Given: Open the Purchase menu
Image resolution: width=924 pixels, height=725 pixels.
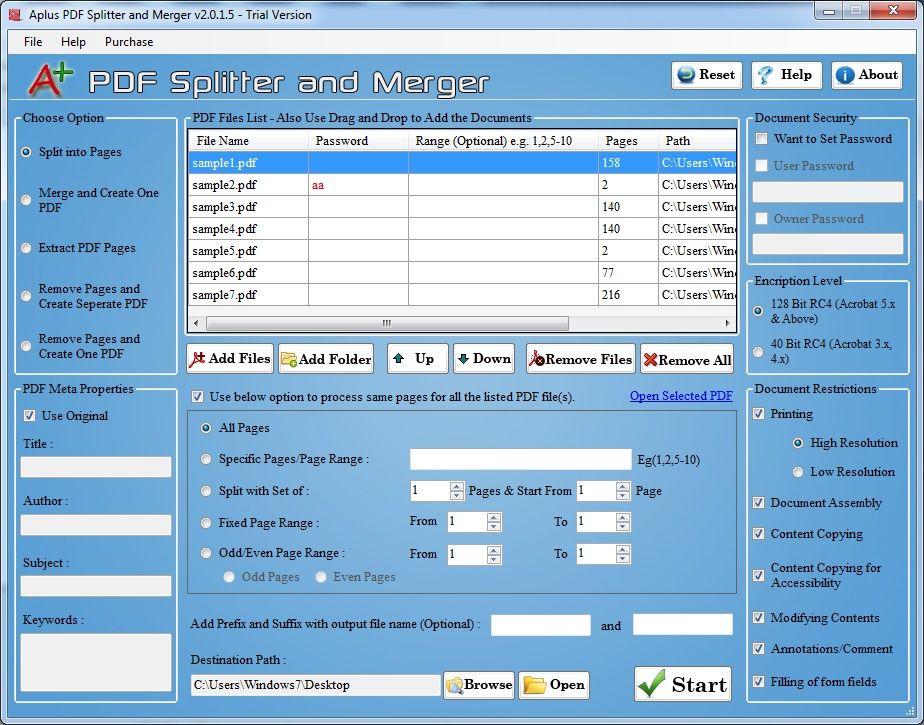Looking at the screenshot, I should click(129, 42).
